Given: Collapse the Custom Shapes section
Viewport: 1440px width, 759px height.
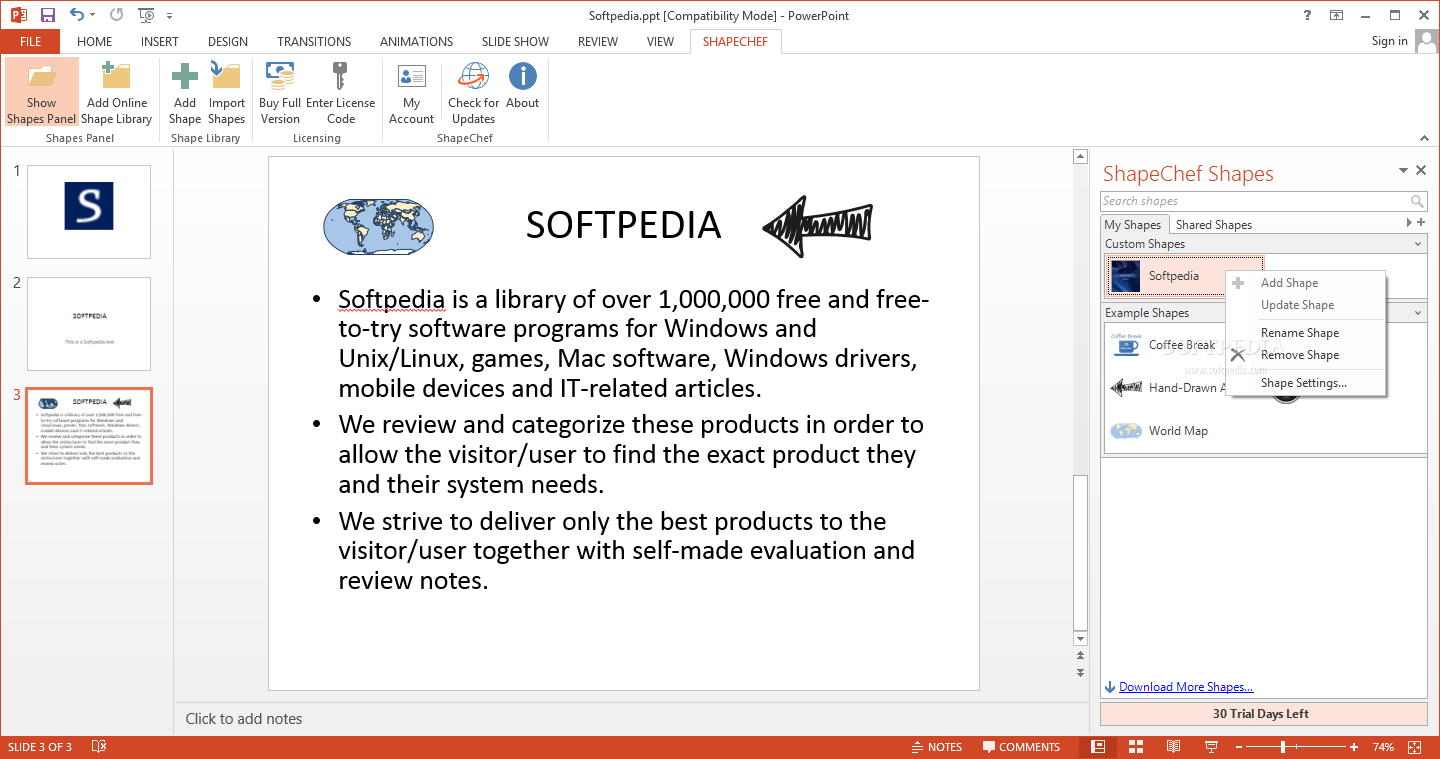Looking at the screenshot, I should [1418, 244].
